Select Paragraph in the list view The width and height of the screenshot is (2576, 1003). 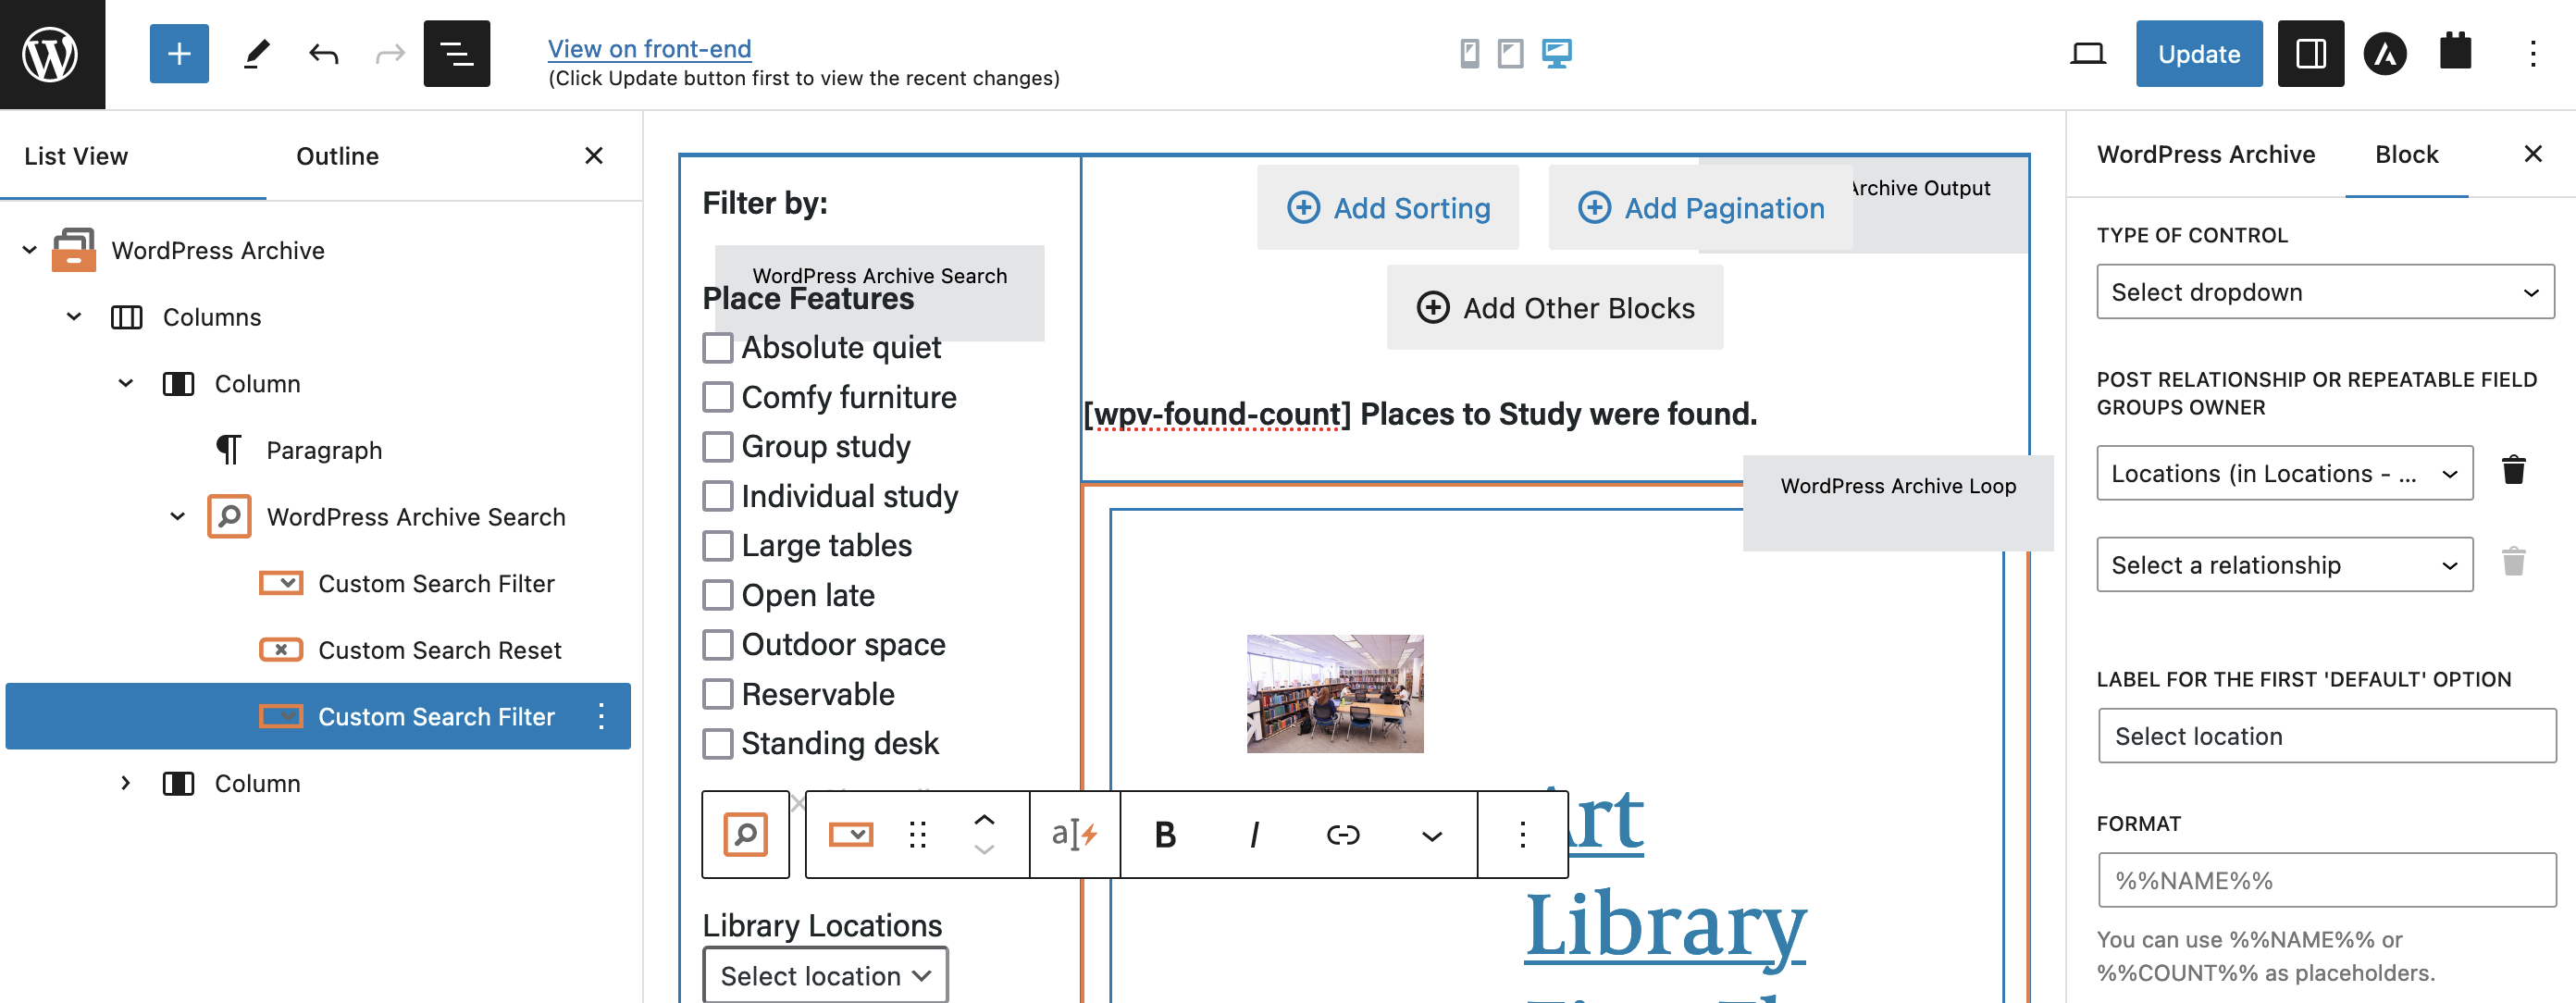324,450
